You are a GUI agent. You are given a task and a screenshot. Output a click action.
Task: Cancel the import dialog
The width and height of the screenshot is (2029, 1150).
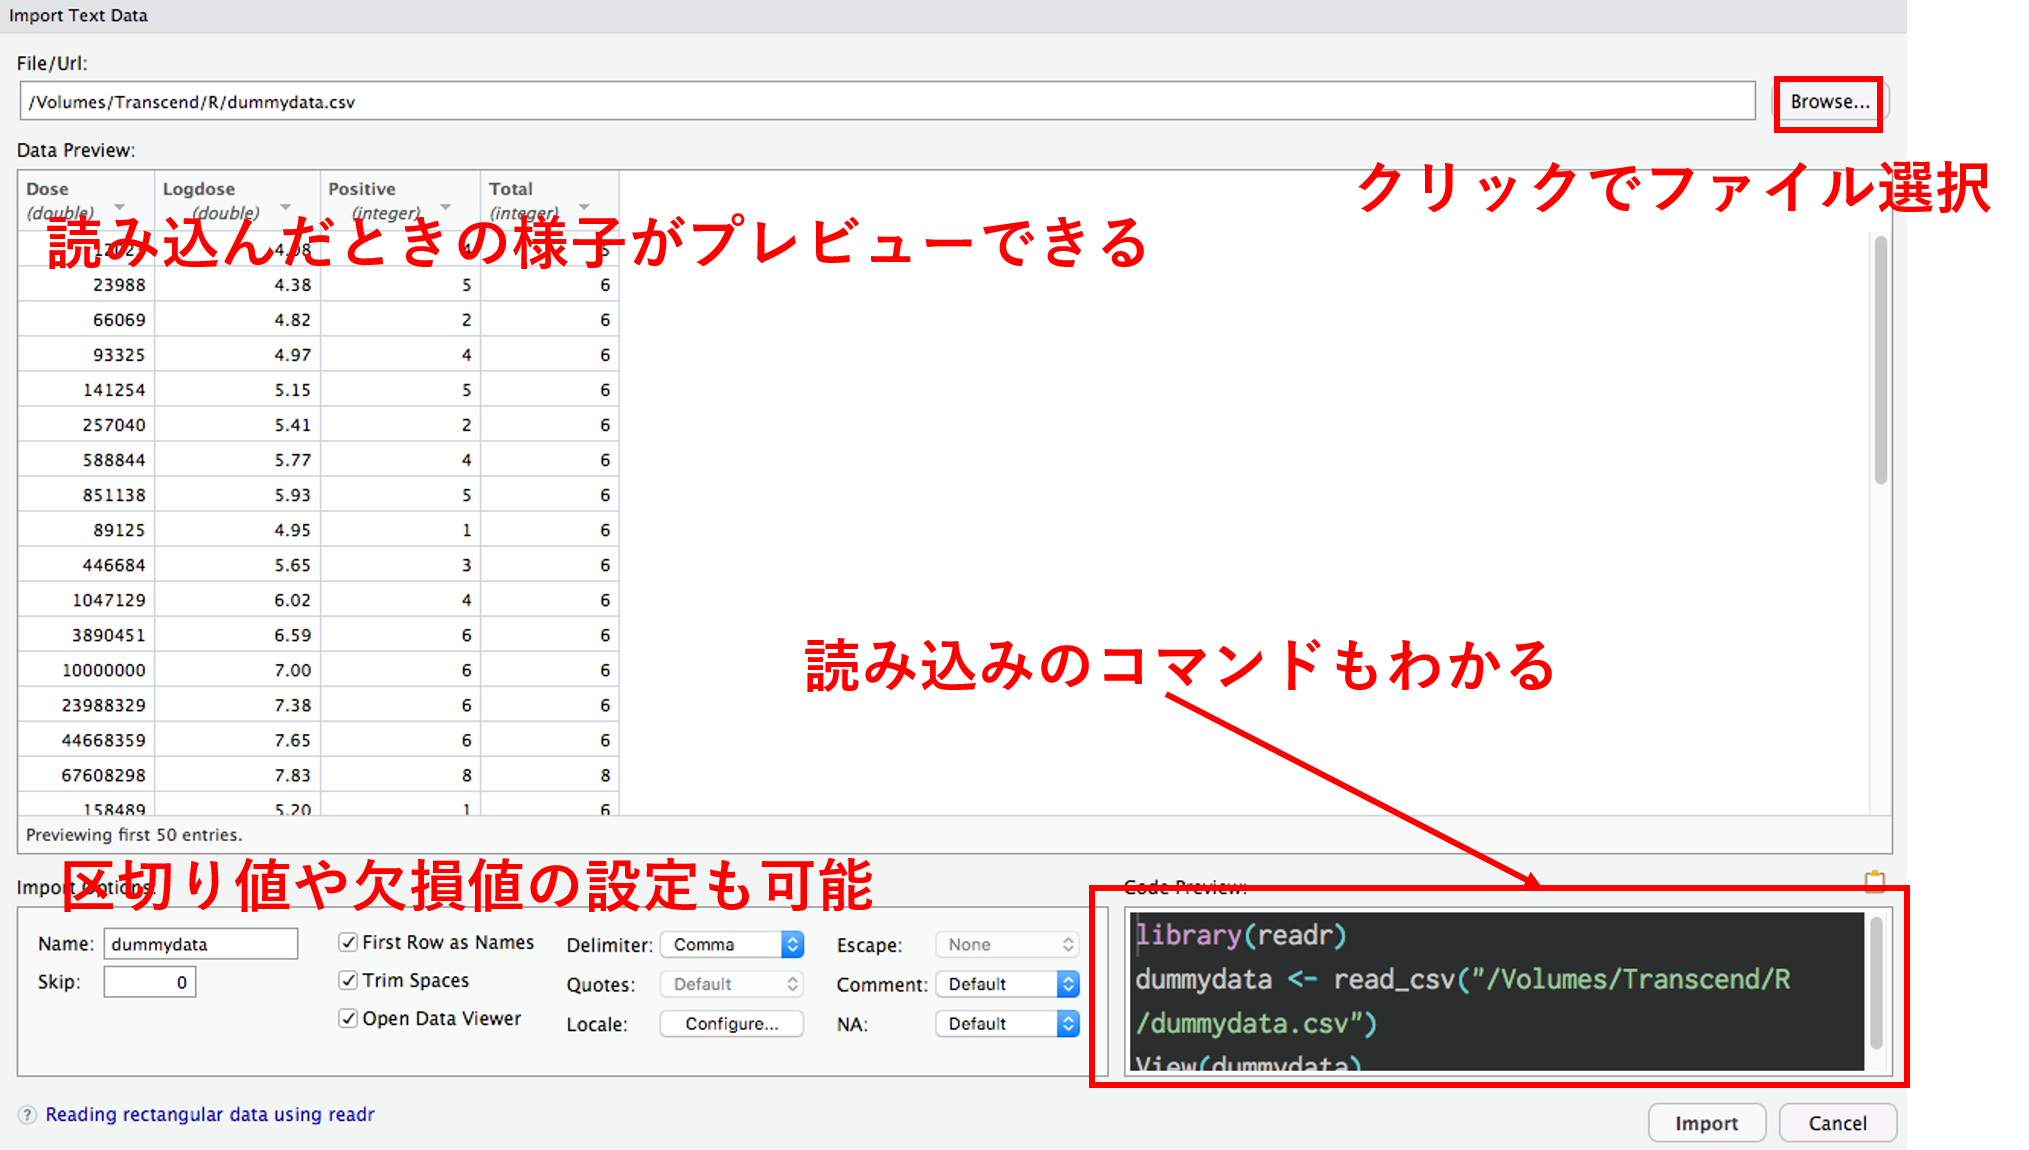pos(1837,1121)
